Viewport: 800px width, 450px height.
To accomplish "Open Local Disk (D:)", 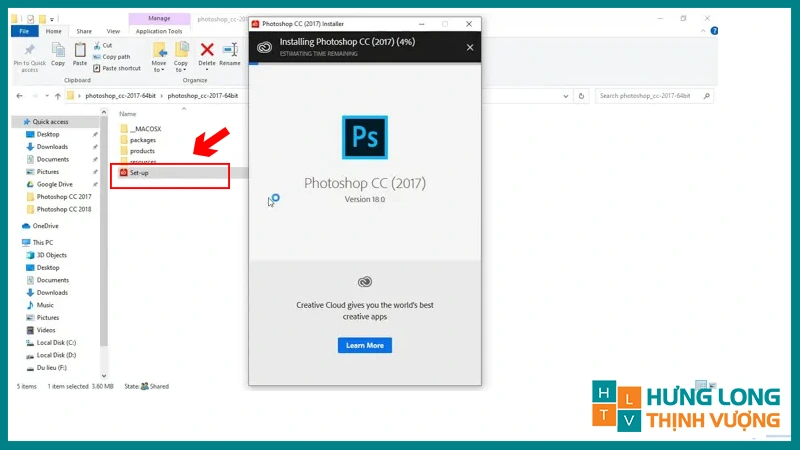I will click(x=56, y=355).
